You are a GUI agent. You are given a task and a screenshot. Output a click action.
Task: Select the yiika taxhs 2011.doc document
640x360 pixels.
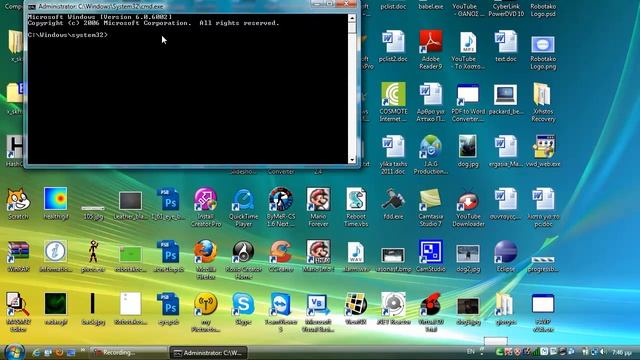click(393, 154)
